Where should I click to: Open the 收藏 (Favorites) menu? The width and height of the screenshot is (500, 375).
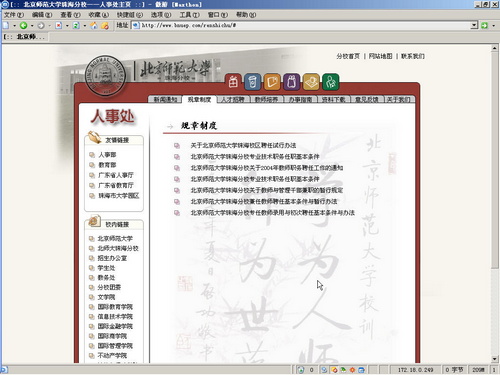tap(99, 15)
